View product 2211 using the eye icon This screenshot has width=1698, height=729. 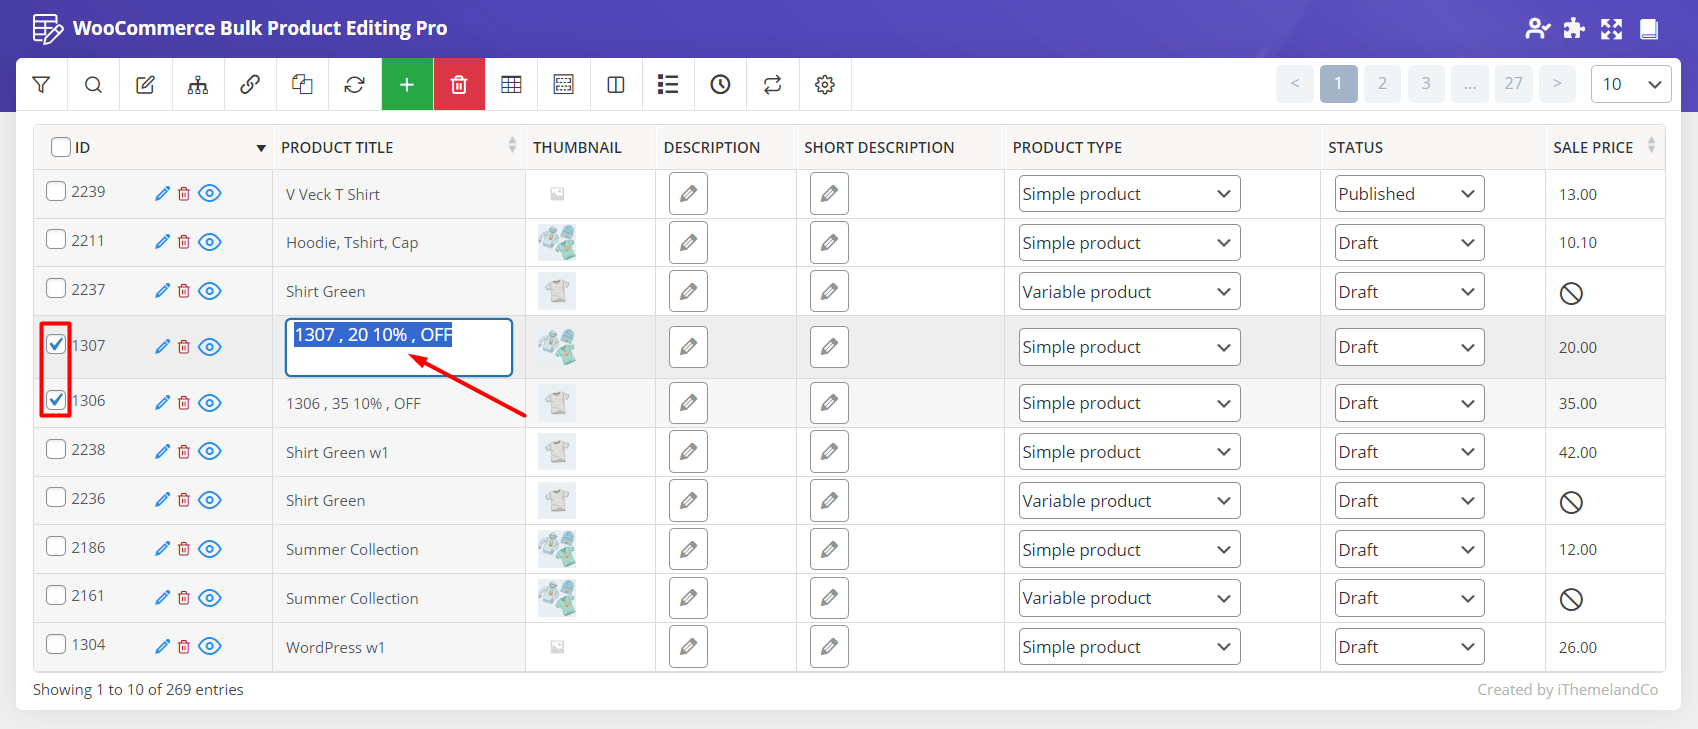[x=209, y=242]
